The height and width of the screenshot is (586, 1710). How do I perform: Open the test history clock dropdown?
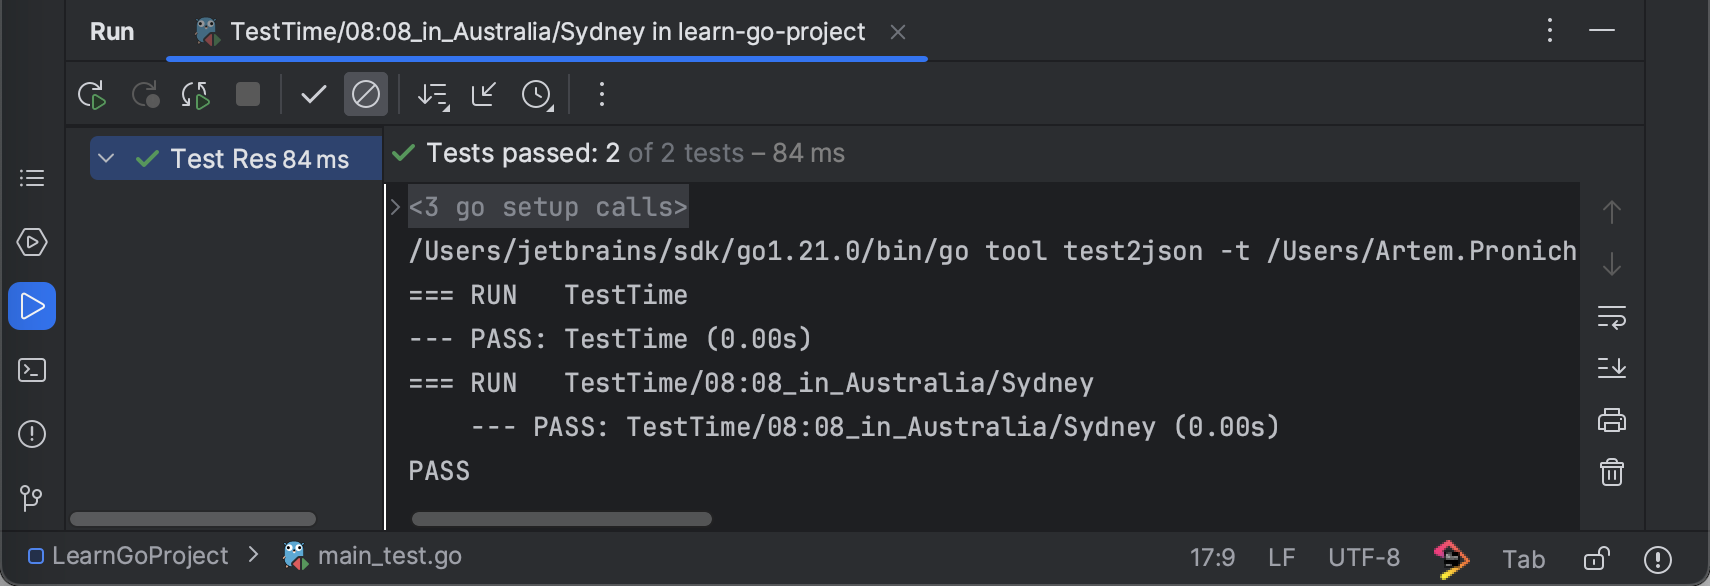click(537, 95)
